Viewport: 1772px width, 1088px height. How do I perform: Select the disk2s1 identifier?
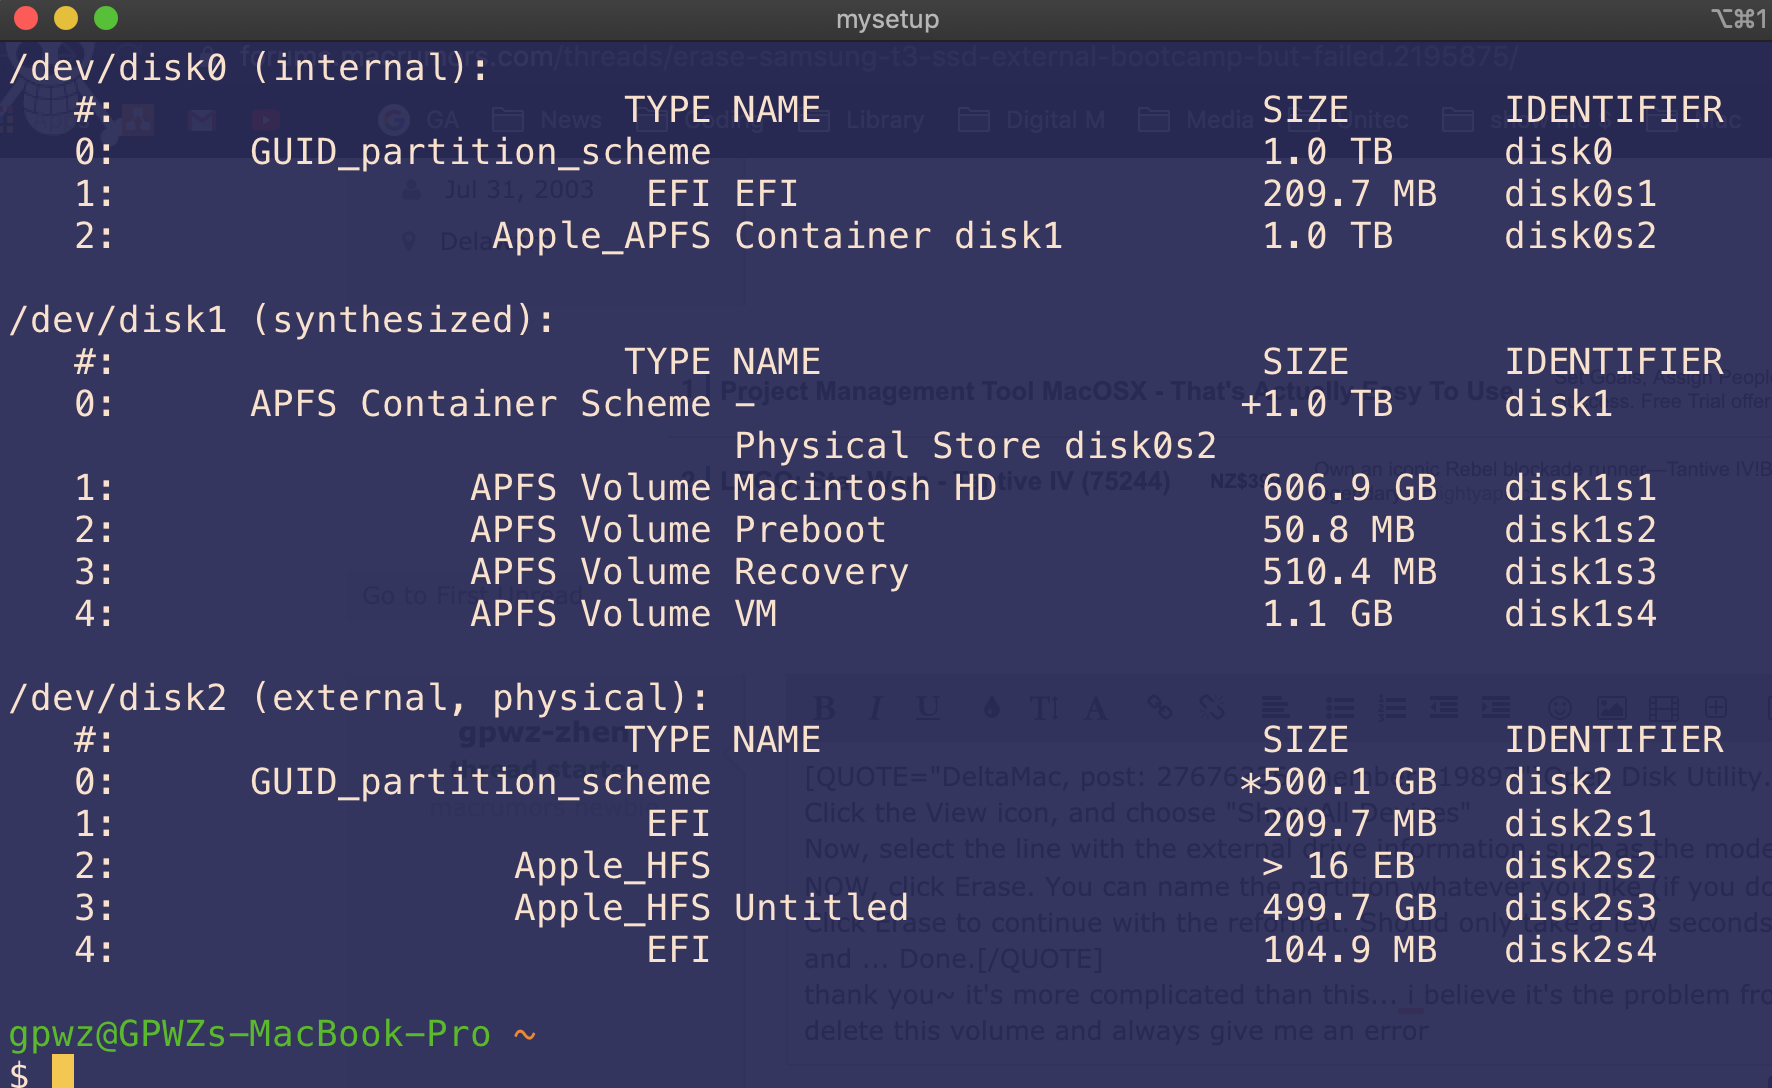pyautogui.click(x=1581, y=824)
